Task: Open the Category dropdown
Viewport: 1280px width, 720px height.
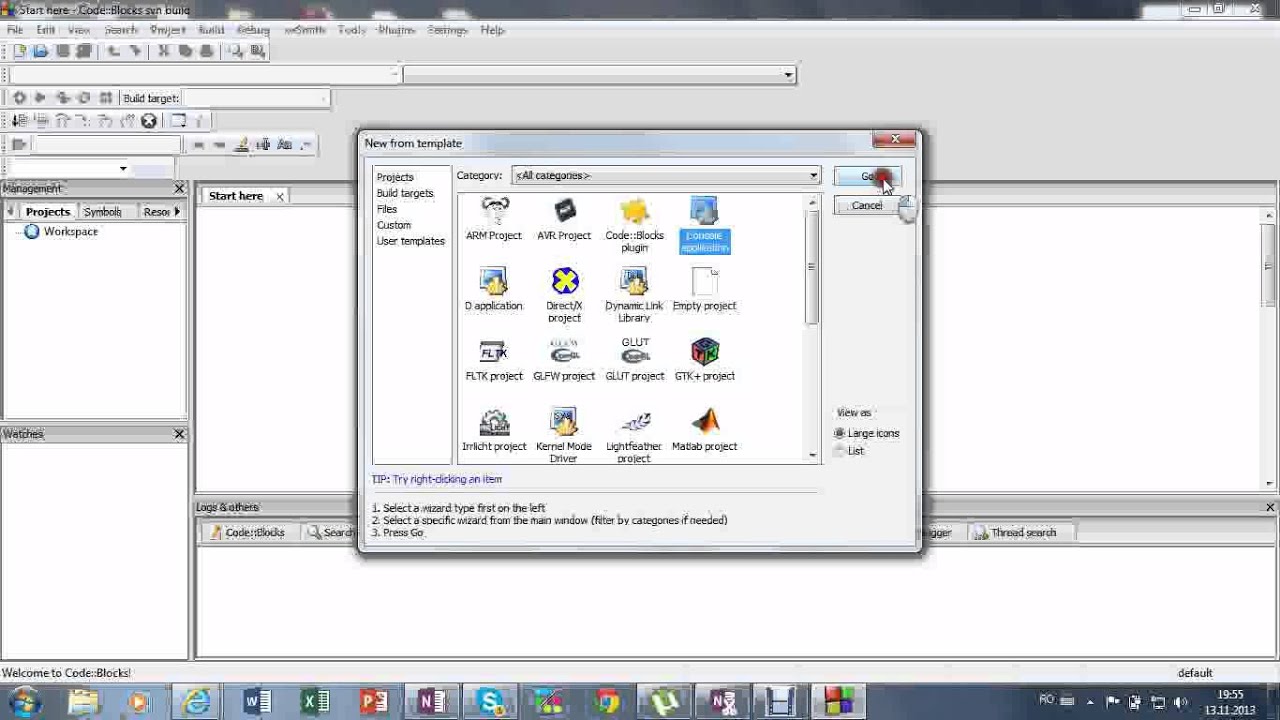Action: 666,176
